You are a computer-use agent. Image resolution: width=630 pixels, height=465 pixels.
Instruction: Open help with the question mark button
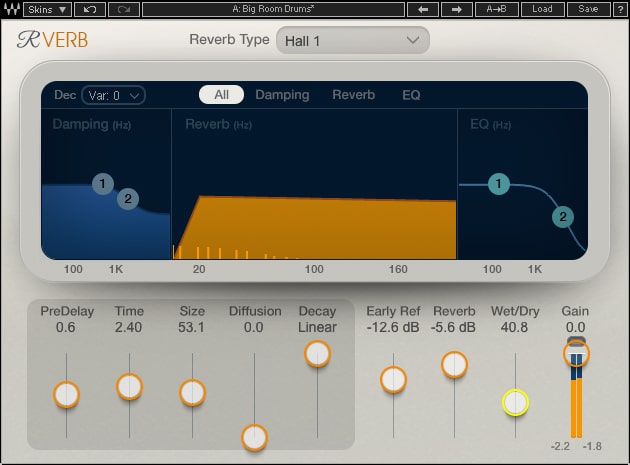pos(619,9)
